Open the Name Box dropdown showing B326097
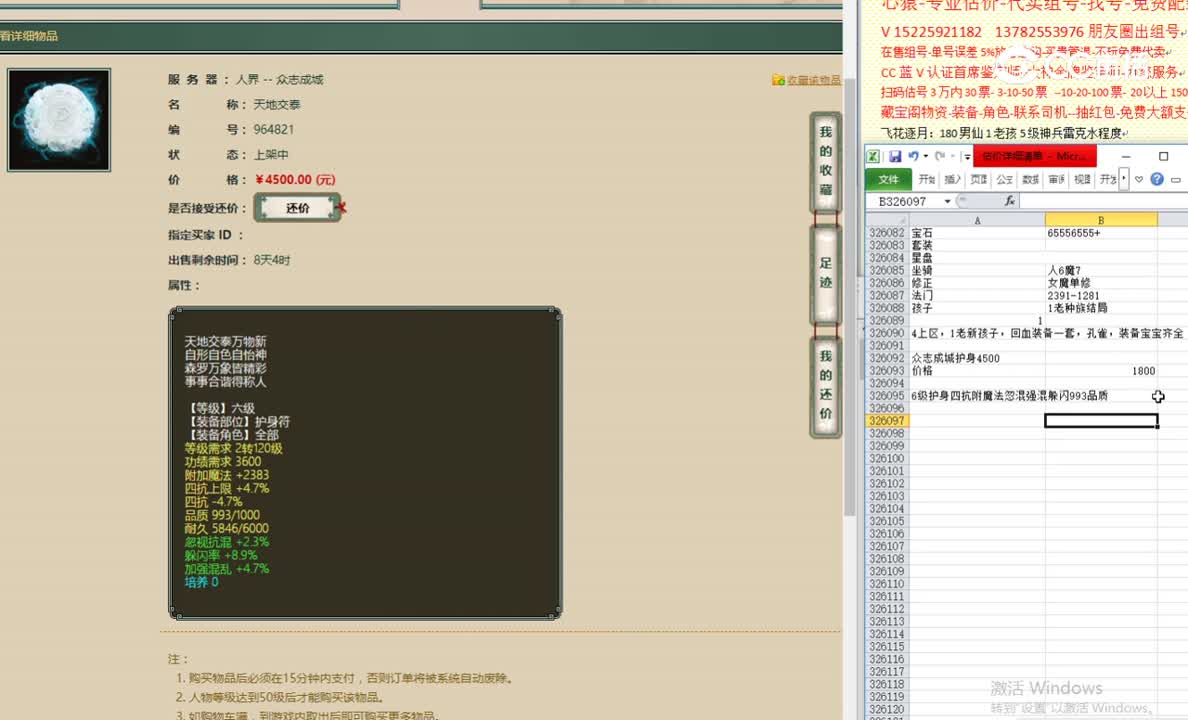Screen dimensions: 1188x720 (946, 200)
